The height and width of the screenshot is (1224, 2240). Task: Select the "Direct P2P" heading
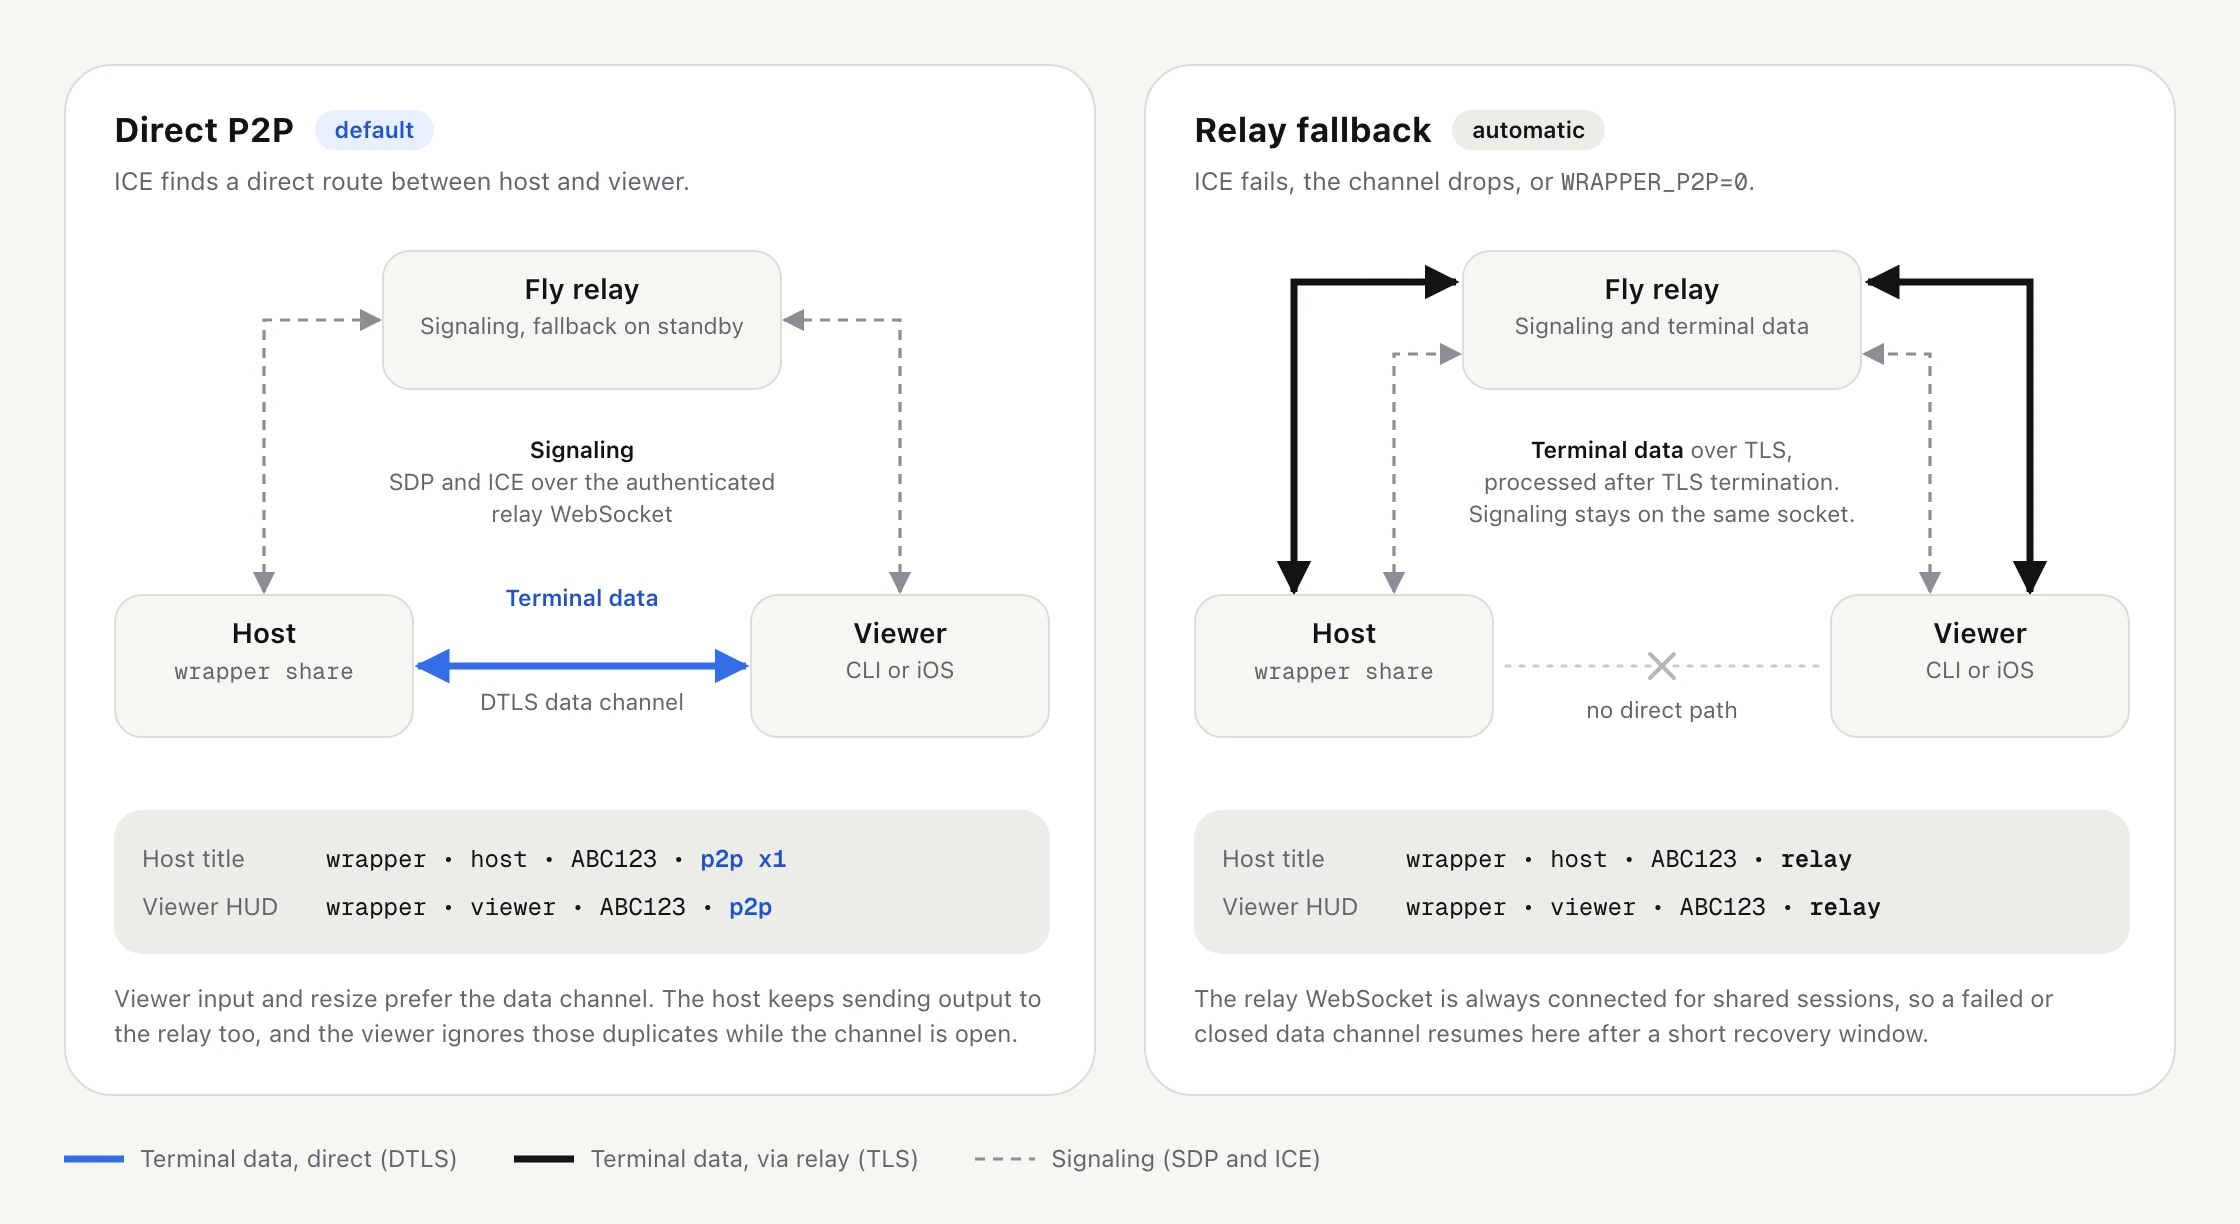(x=204, y=130)
